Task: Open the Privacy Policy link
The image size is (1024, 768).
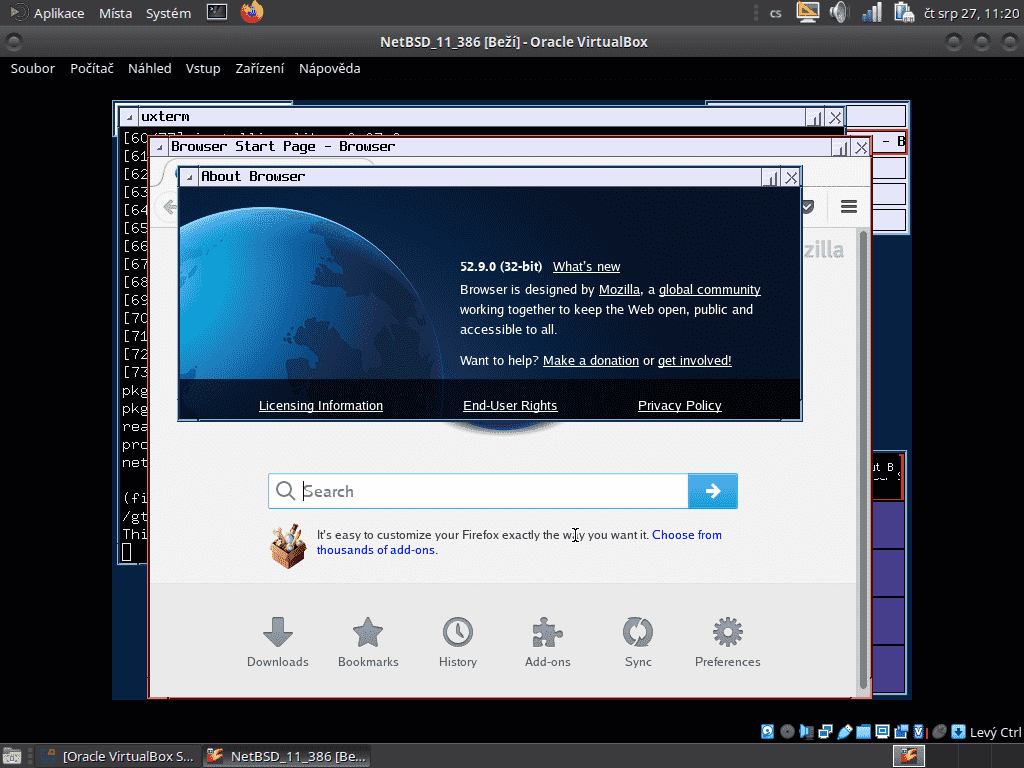Action: click(679, 406)
